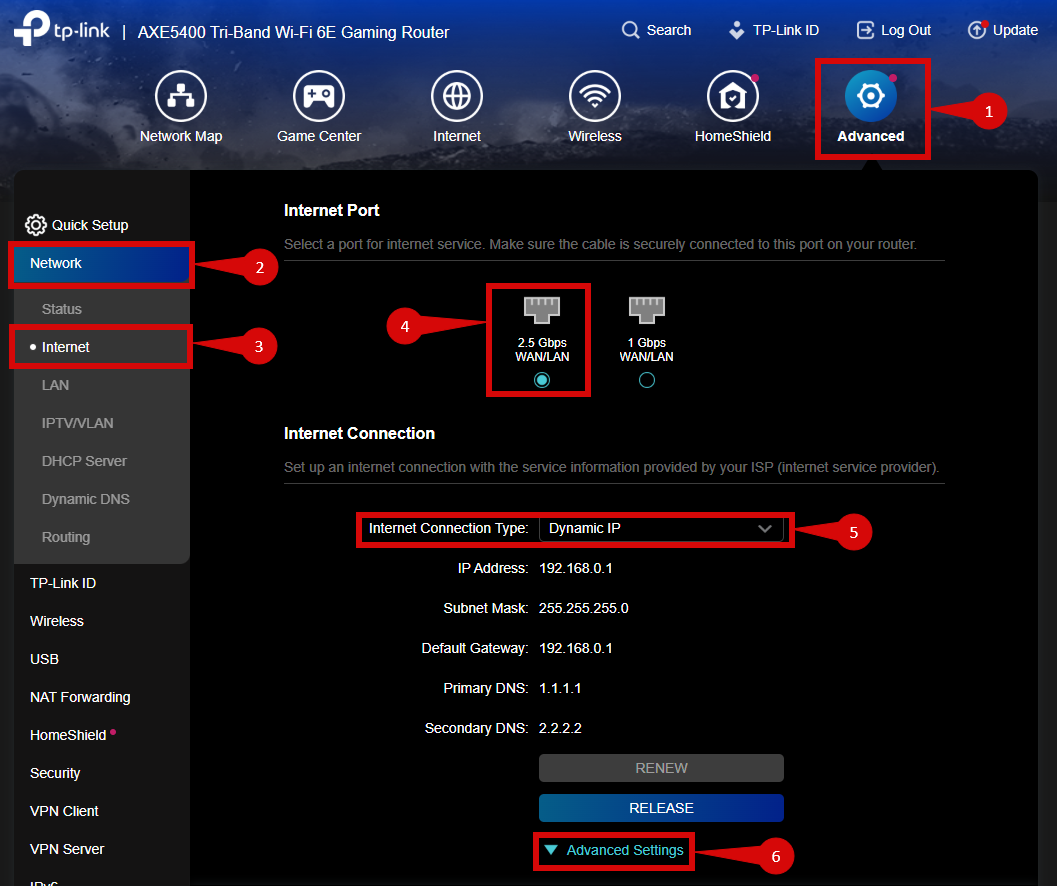Image resolution: width=1057 pixels, height=886 pixels.
Task: Open NAT Forwarding sidebar section
Action: [80, 697]
